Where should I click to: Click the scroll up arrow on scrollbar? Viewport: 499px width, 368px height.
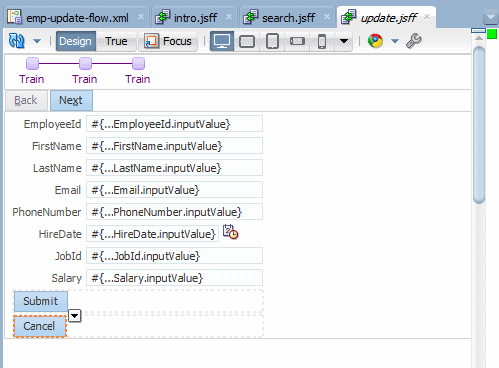point(479,38)
